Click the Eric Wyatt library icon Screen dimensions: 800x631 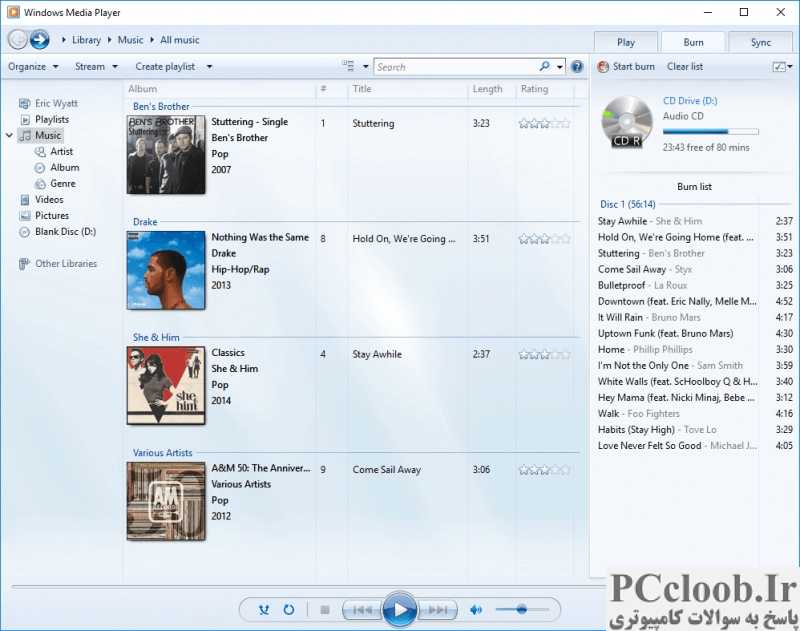point(24,104)
